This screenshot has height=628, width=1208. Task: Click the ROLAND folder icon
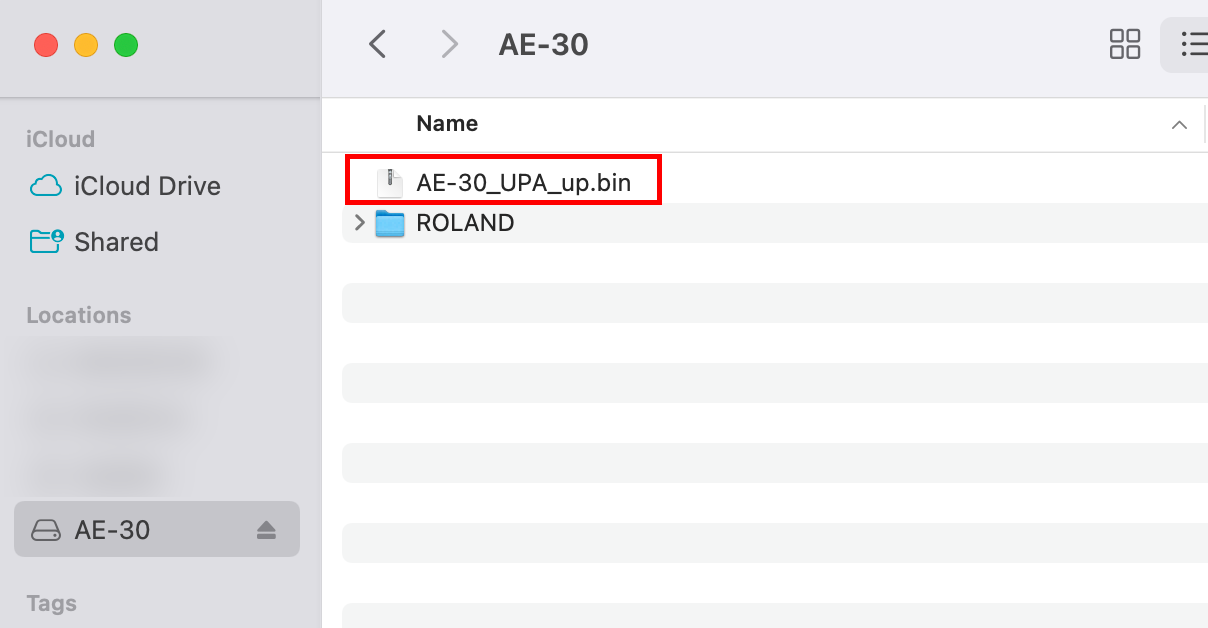point(390,223)
